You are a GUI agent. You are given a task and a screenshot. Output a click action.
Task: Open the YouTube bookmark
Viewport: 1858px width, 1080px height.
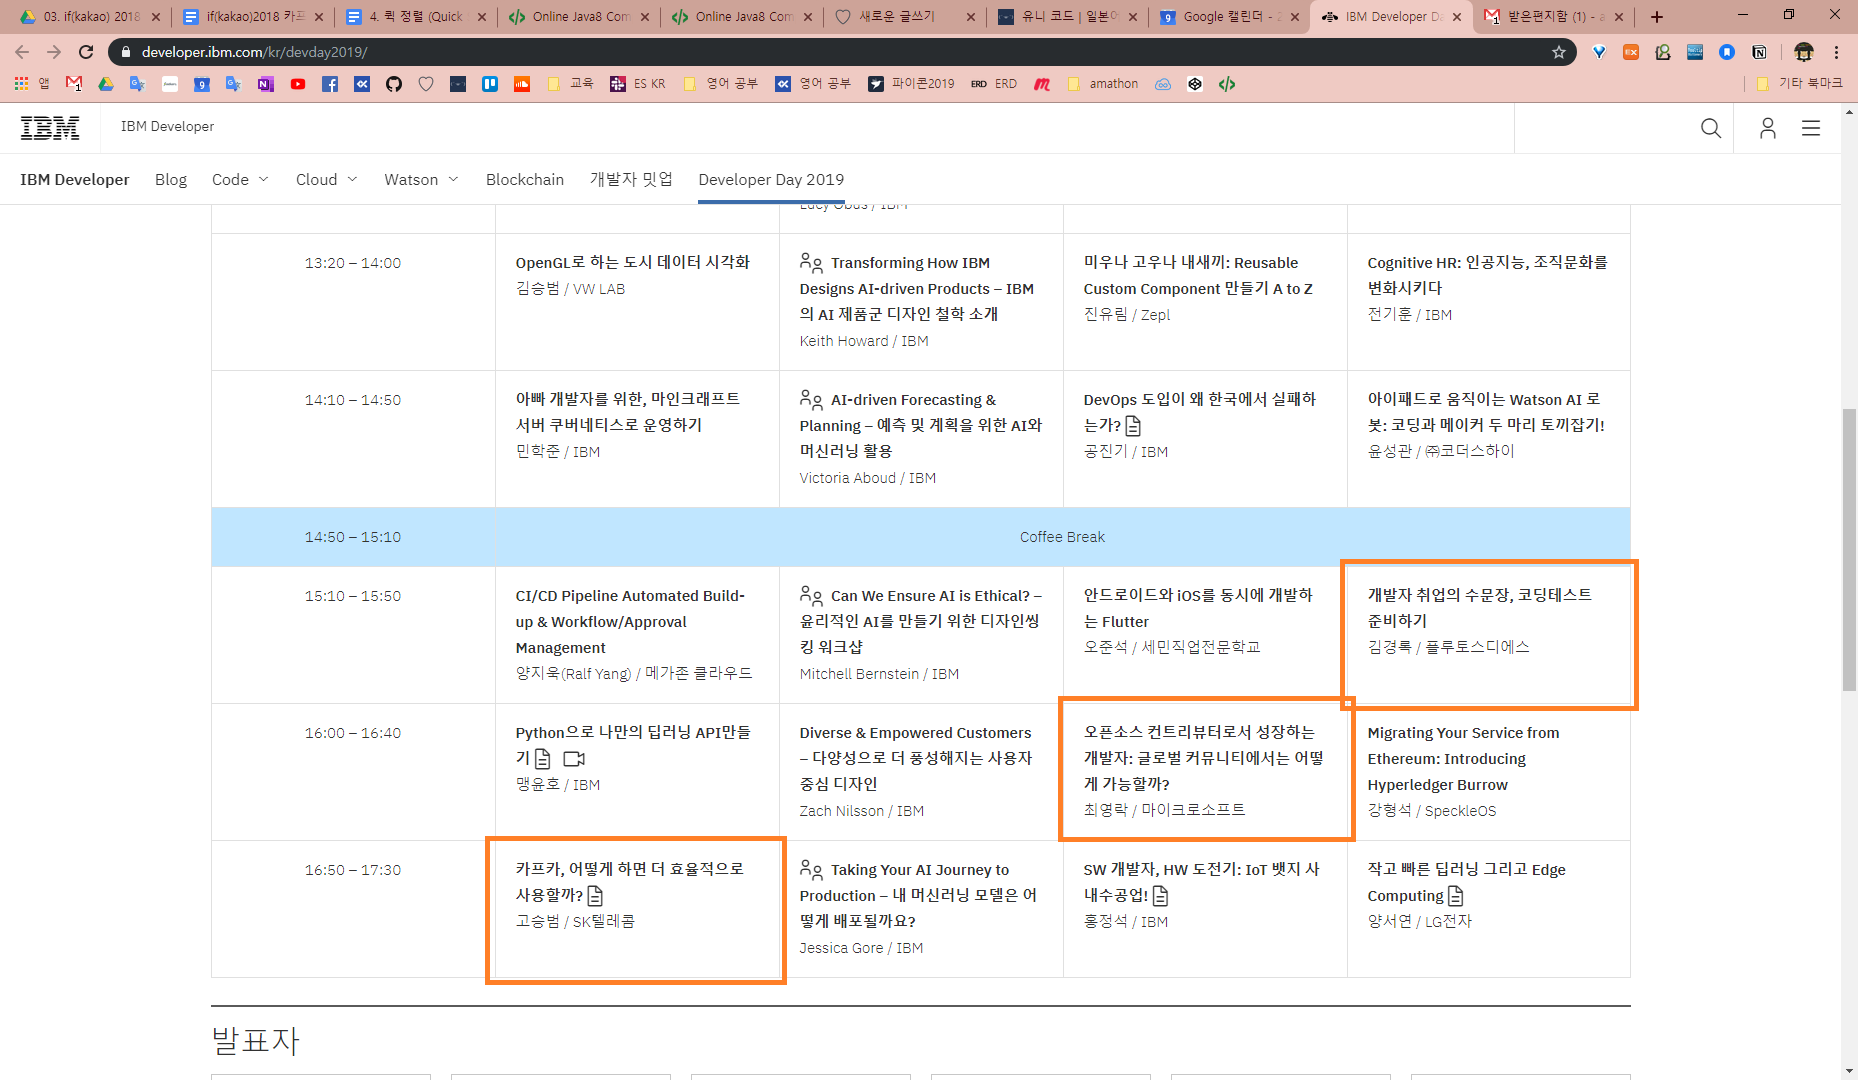point(298,84)
